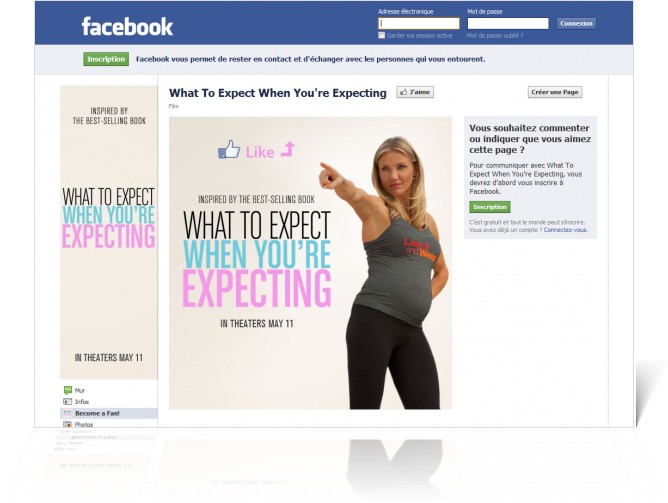Click the thumbs-up icon on J'aime button

[x=403, y=92]
